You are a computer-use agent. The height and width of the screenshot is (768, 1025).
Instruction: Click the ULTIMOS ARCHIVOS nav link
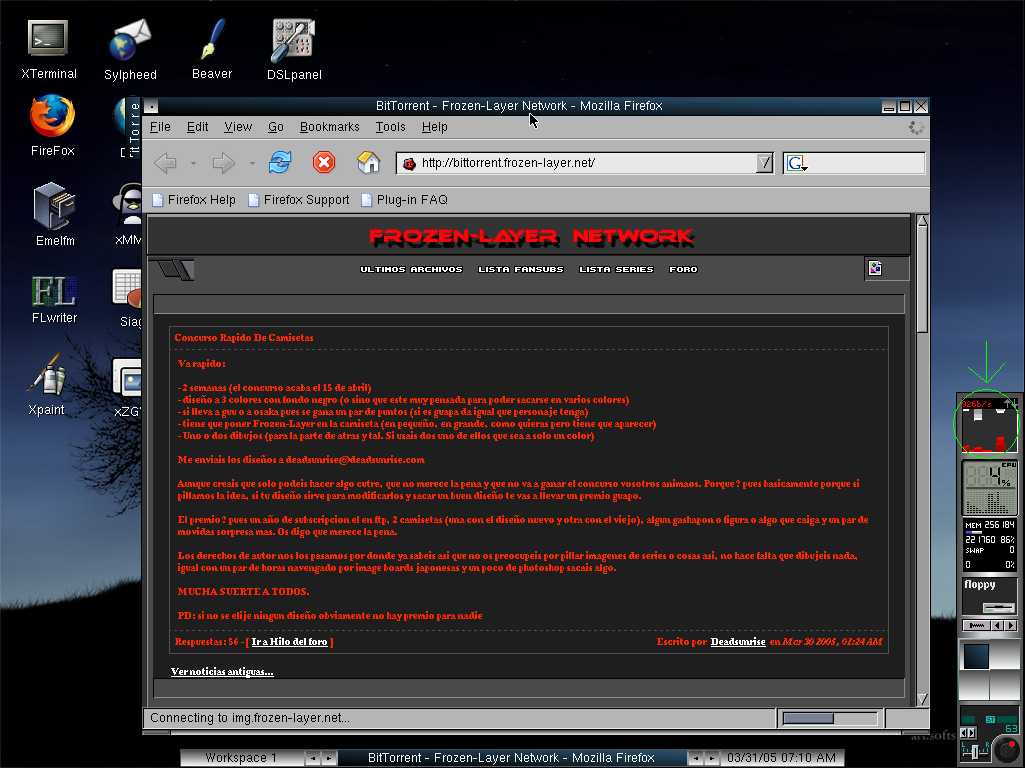pos(411,269)
